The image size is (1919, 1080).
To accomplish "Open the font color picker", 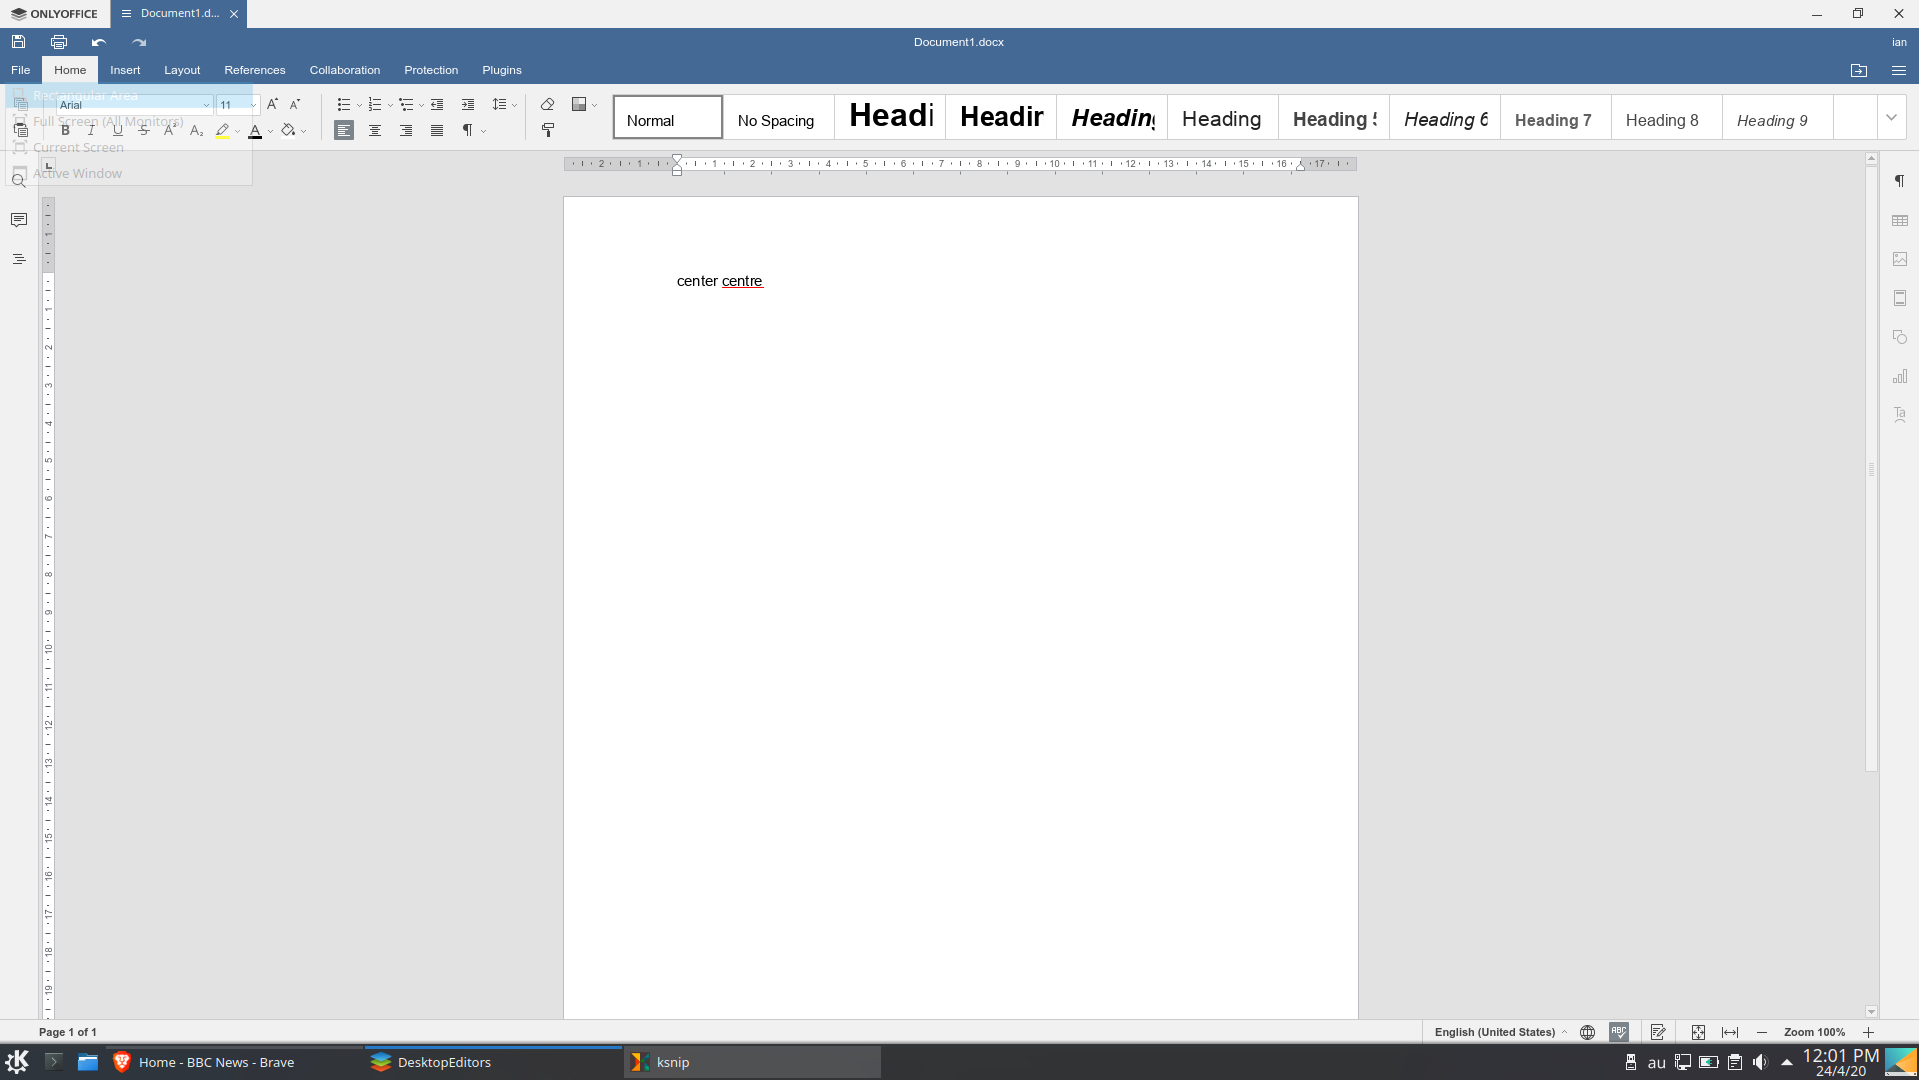I will coord(269,131).
